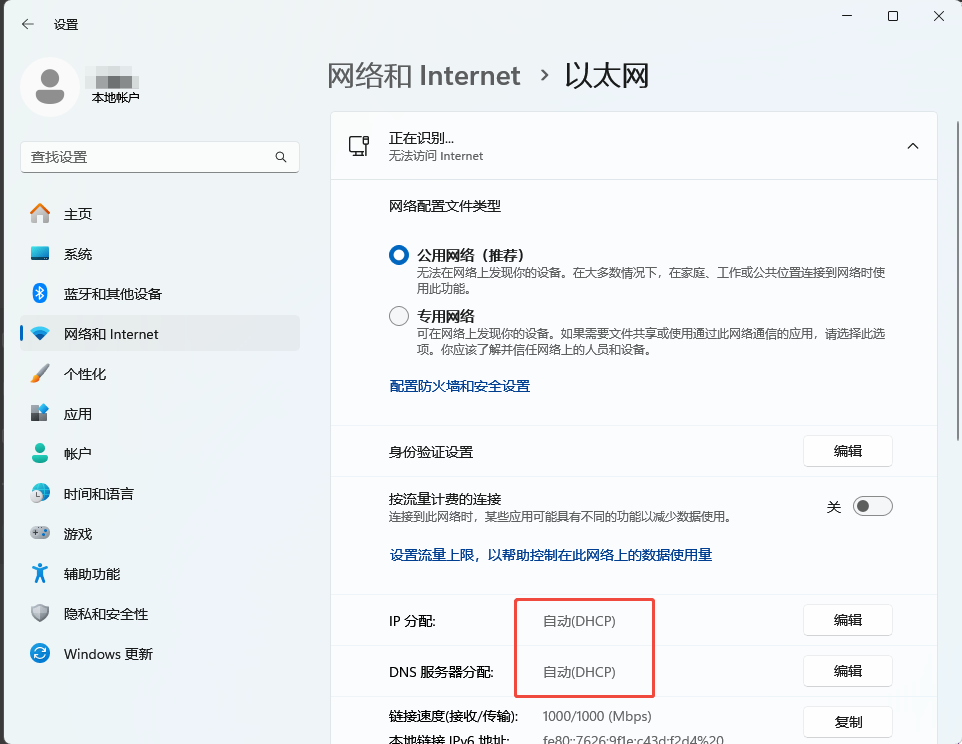The image size is (962, 744).
Task: Click 编辑 for 身份验证设置
Action: tap(848, 451)
